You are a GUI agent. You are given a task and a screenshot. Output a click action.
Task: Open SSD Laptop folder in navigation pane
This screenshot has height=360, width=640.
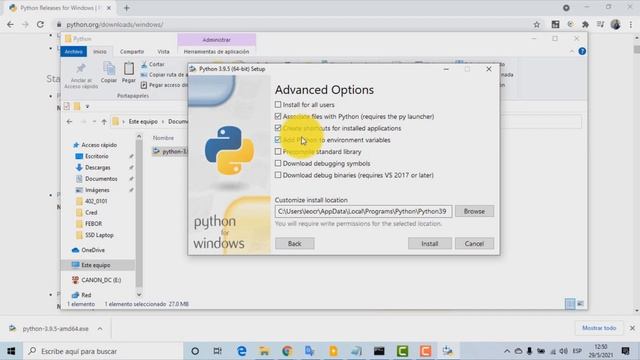[99, 235]
